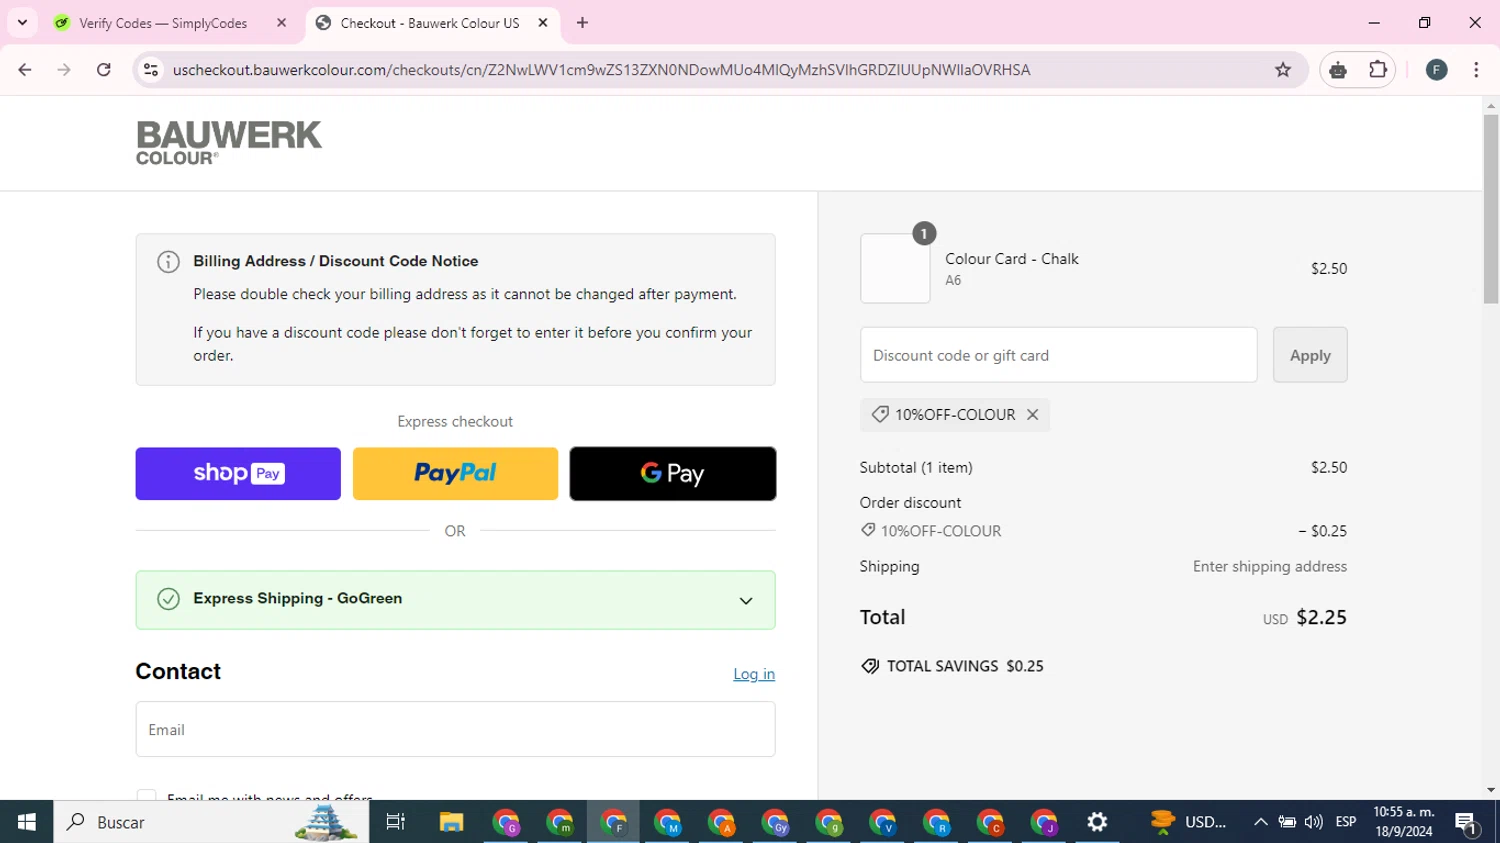Open Chrome profile avatar F
Screen dimensions: 1500x843
point(1437,70)
